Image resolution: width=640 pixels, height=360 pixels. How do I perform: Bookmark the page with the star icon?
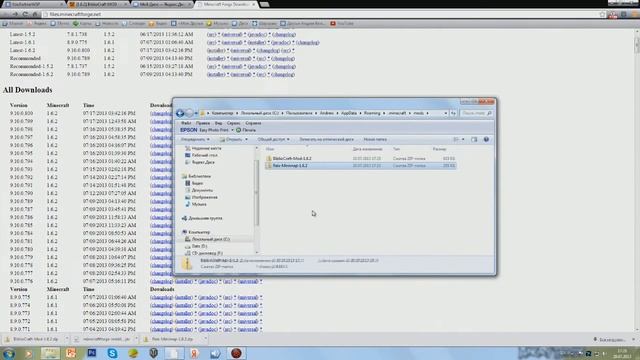(602, 14)
